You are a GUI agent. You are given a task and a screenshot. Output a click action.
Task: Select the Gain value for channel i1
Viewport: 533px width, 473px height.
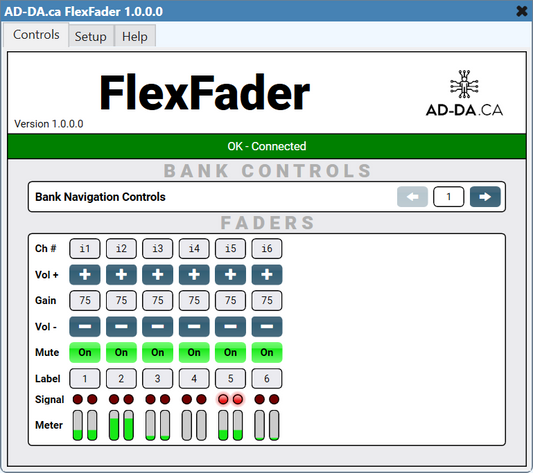(x=85, y=301)
